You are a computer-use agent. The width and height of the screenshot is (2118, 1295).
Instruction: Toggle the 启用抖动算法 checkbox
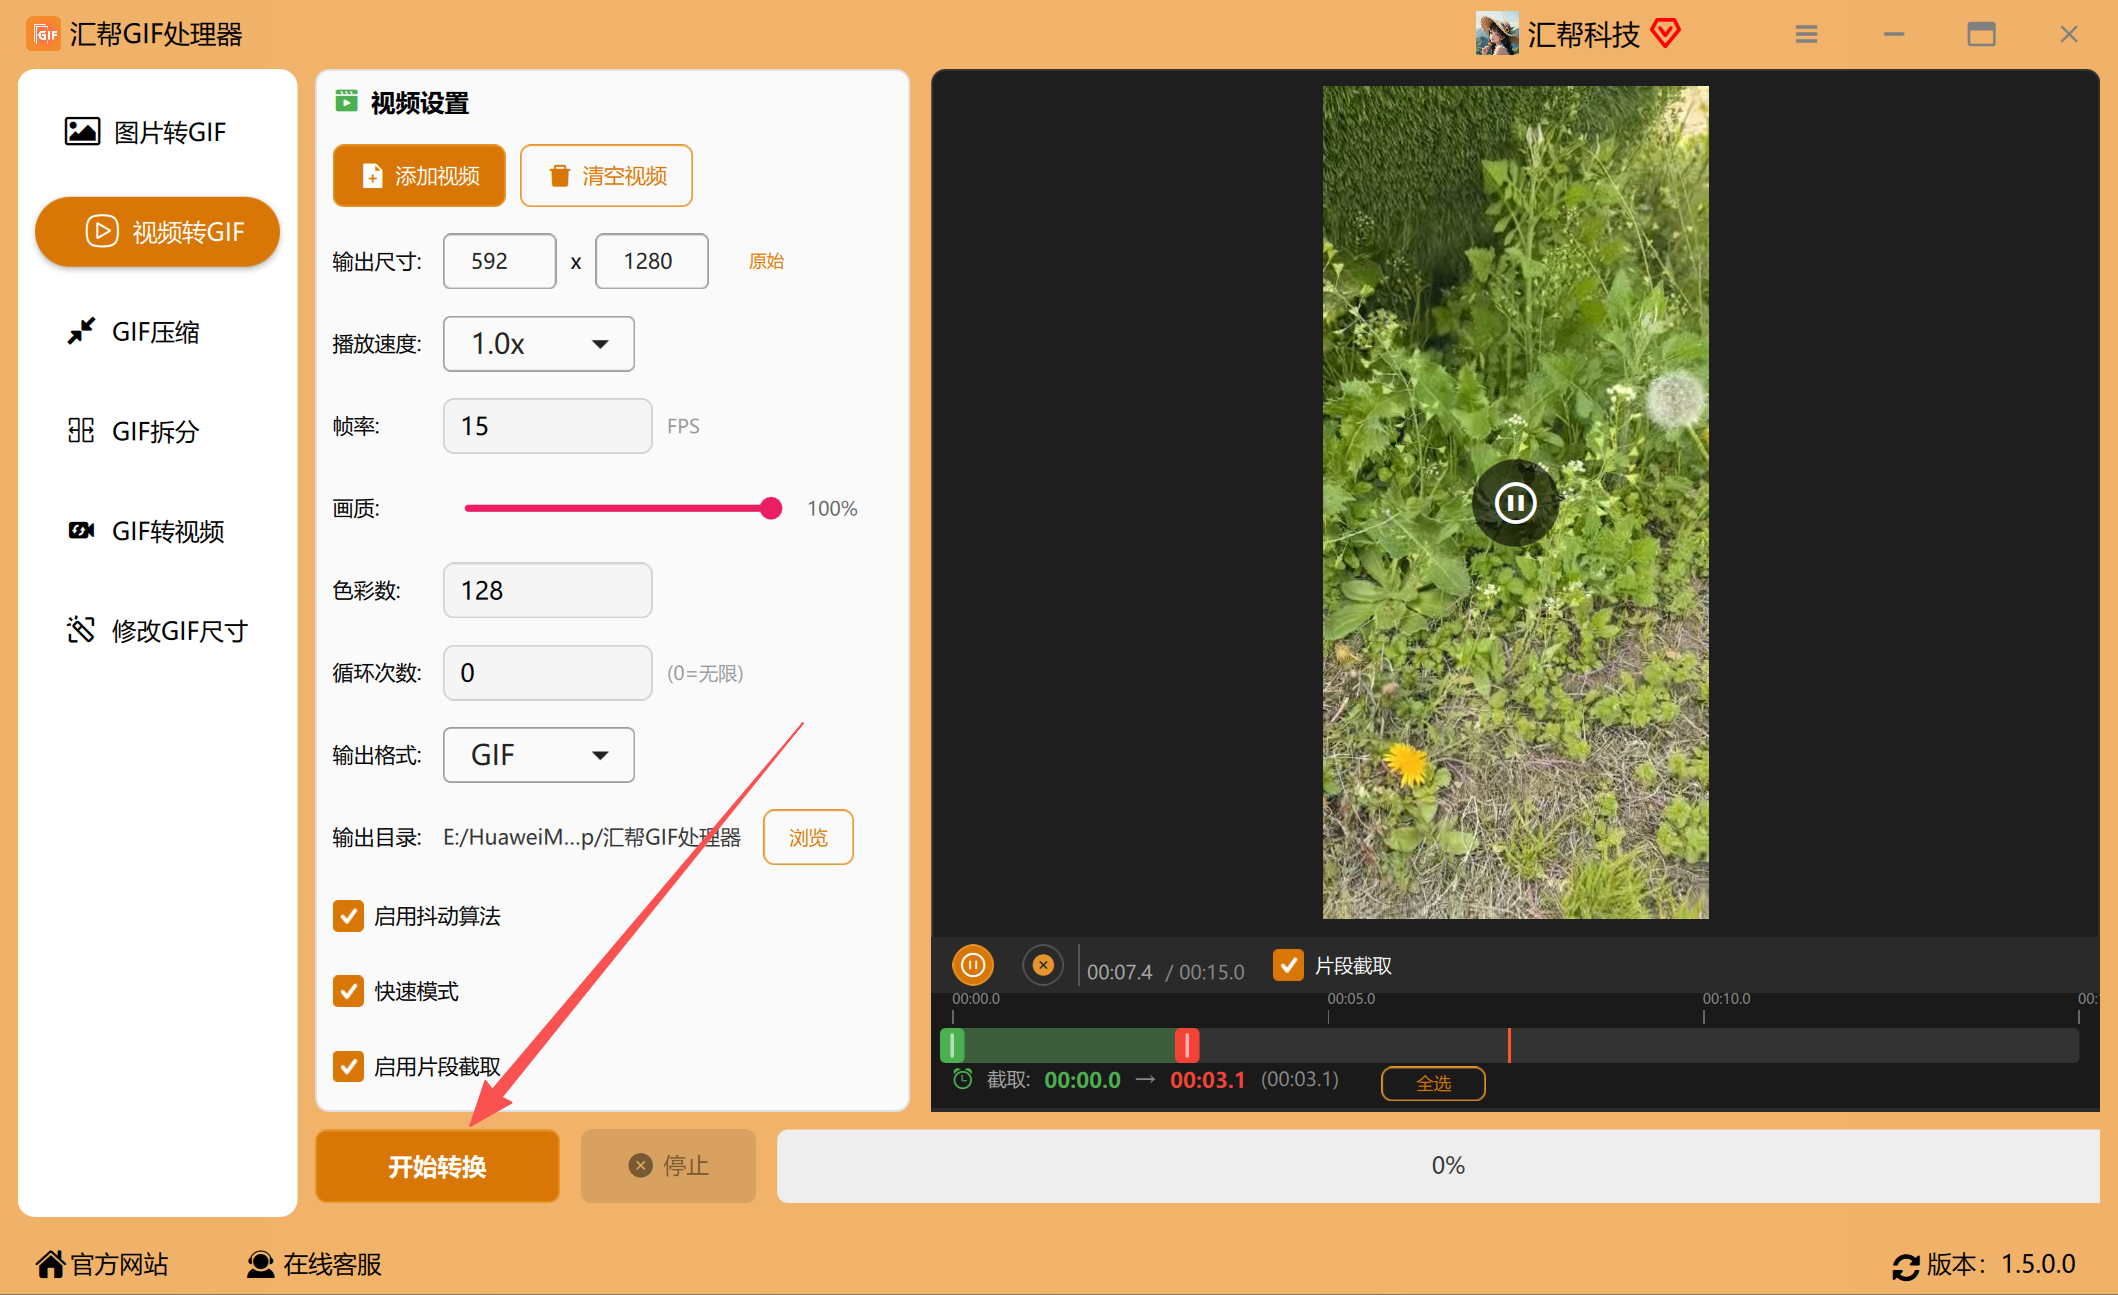click(x=348, y=916)
